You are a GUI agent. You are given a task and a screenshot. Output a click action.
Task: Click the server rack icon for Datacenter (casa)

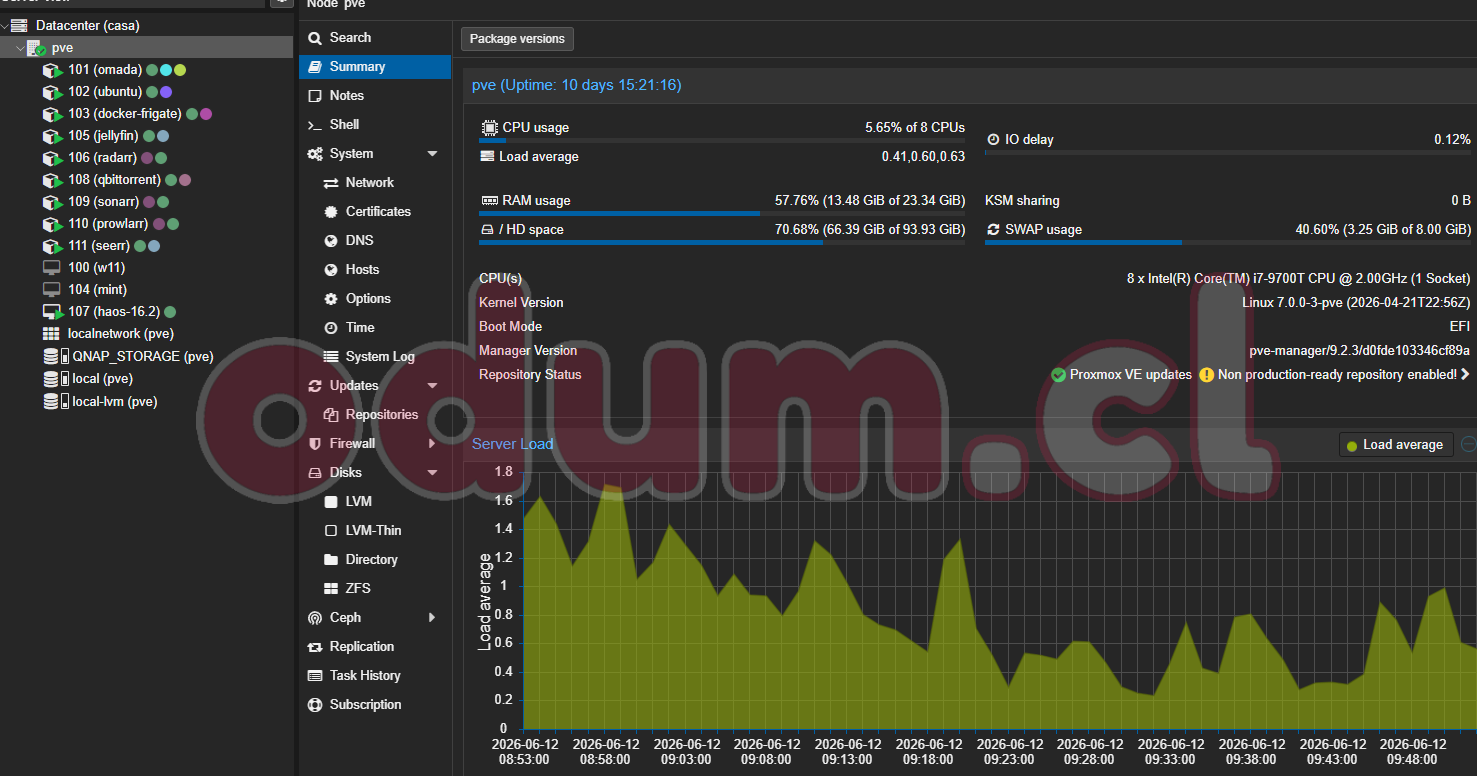(x=19, y=25)
